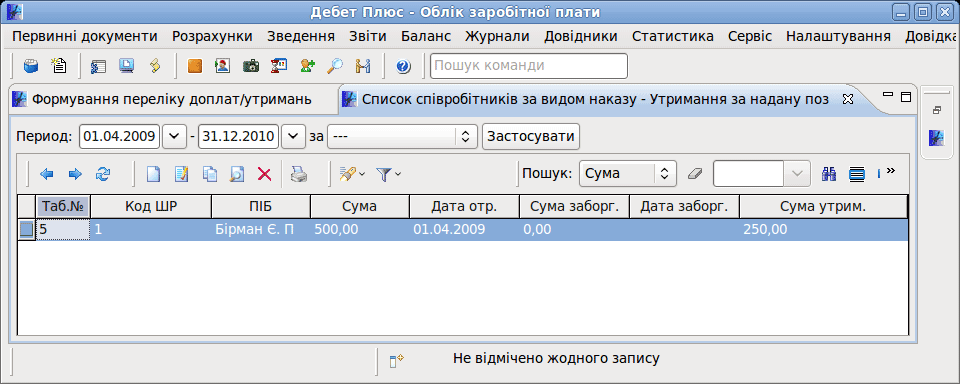Click the status bar marker icon

click(x=397, y=361)
